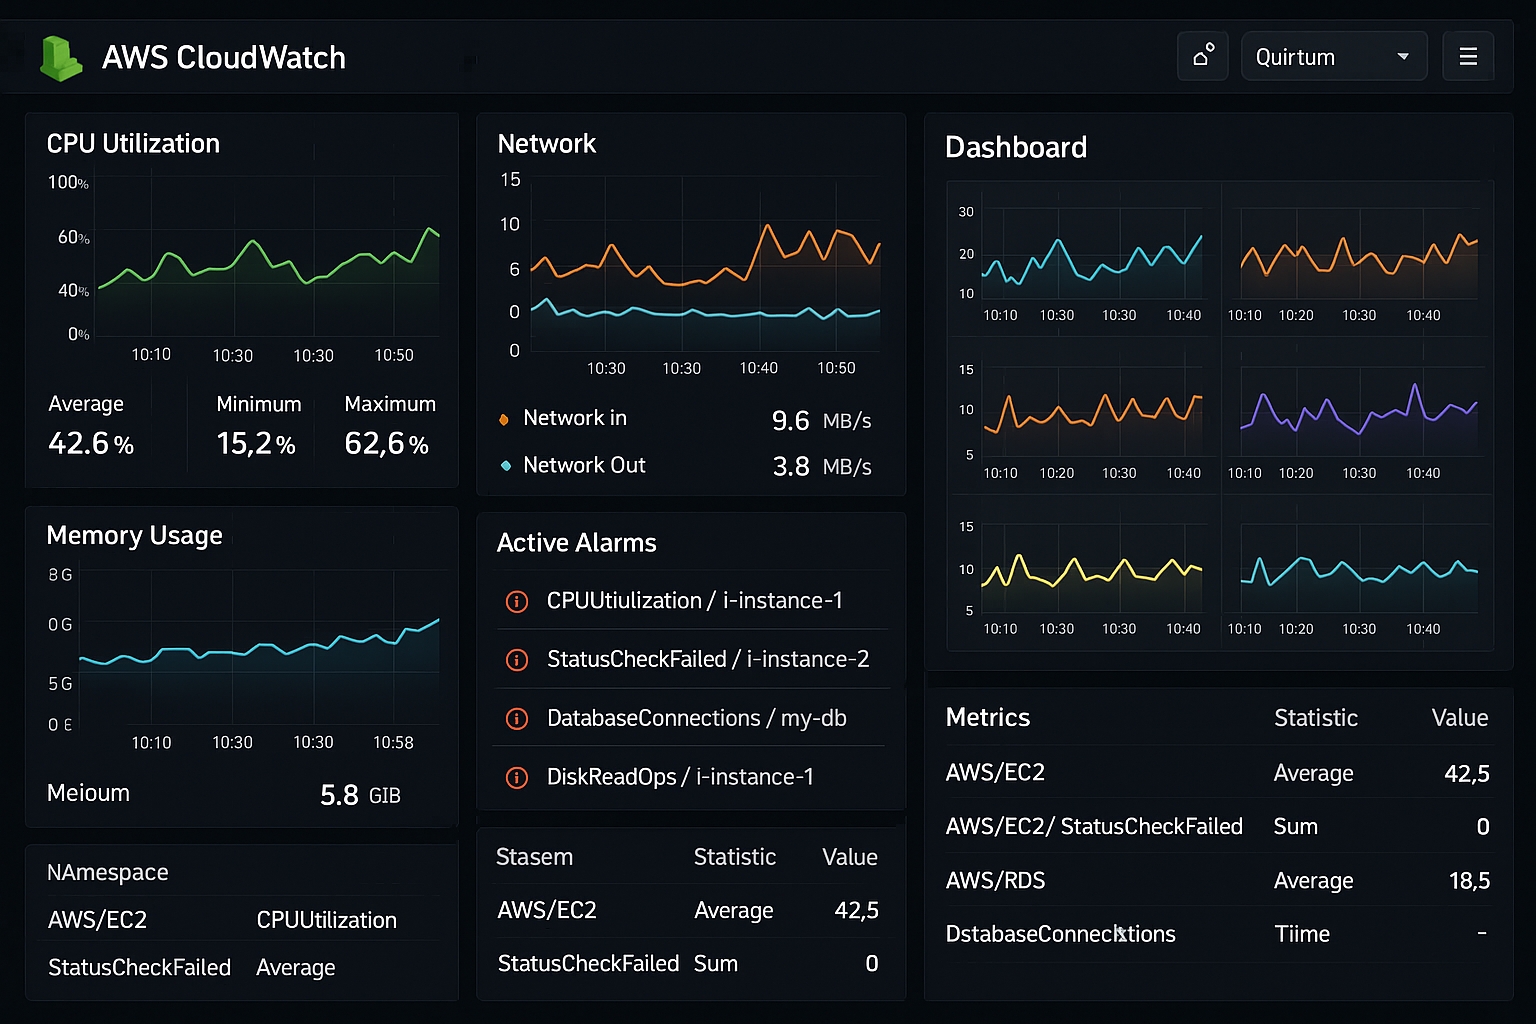Click the Dashboard panel heading
Screen dimensions: 1536x1024
[x=1016, y=148]
